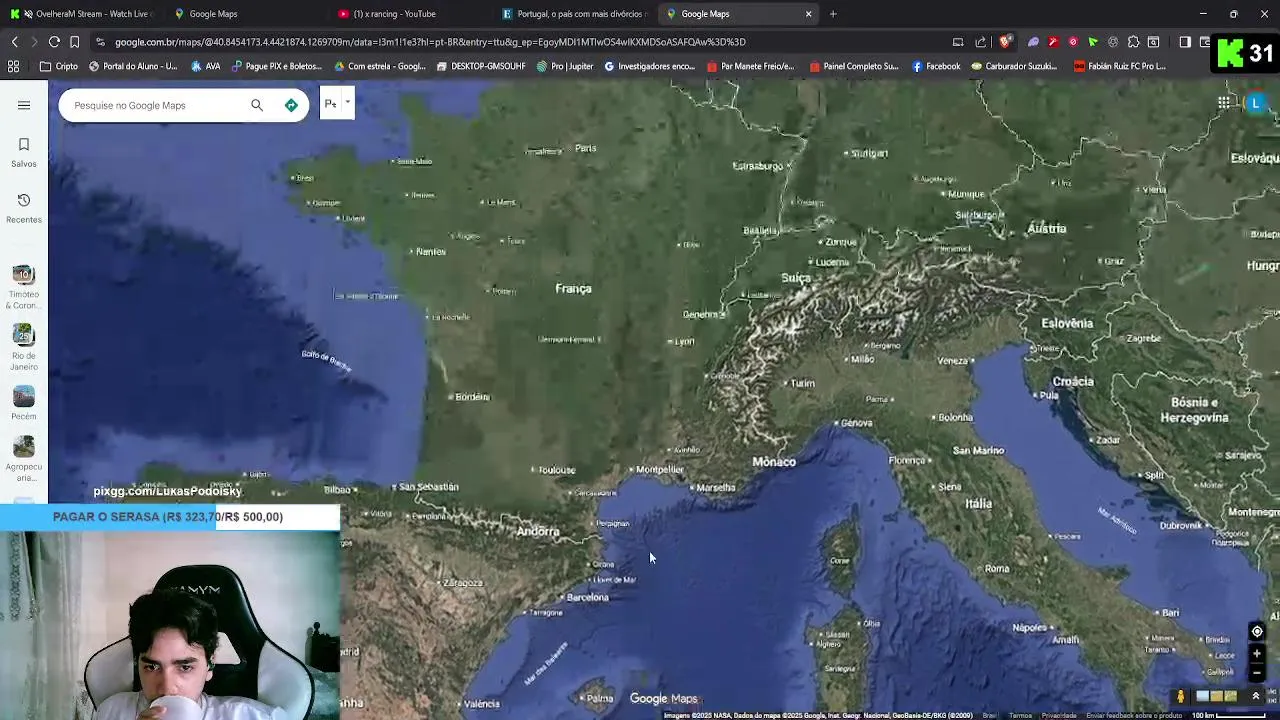Zoom out the map with minus button
1280x720 pixels.
(1257, 672)
